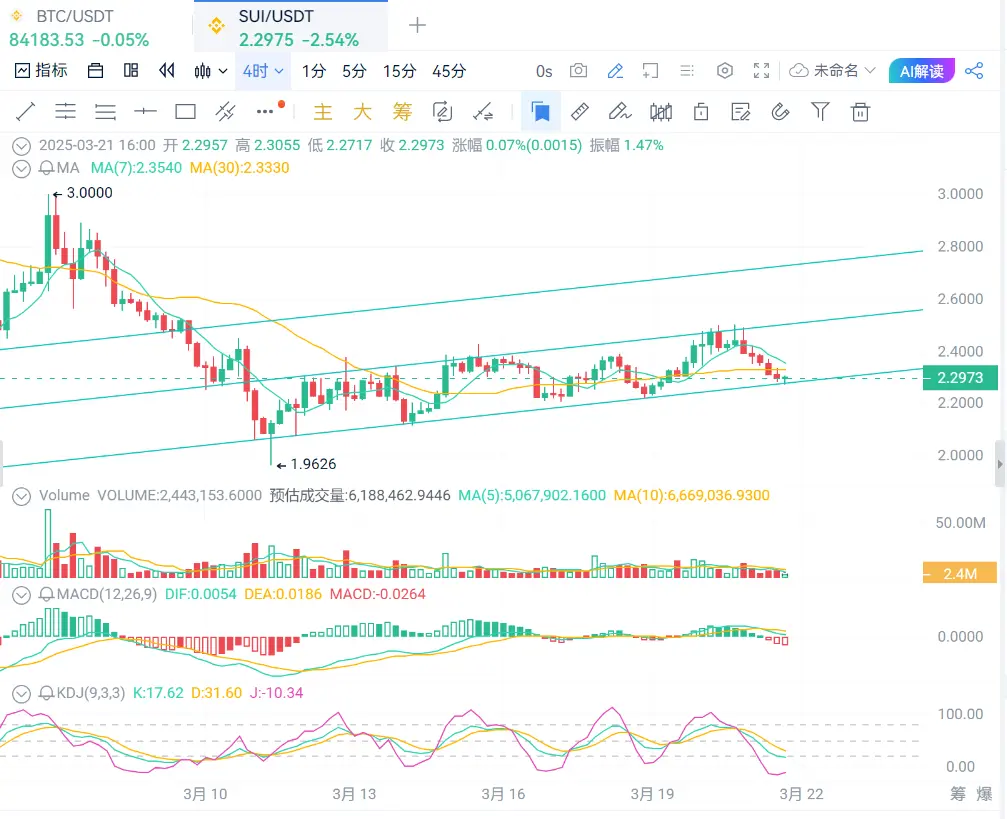Viewport: 1007px width, 819px height.
Task: Select the horizontal lines channel tool
Action: (x=66, y=112)
